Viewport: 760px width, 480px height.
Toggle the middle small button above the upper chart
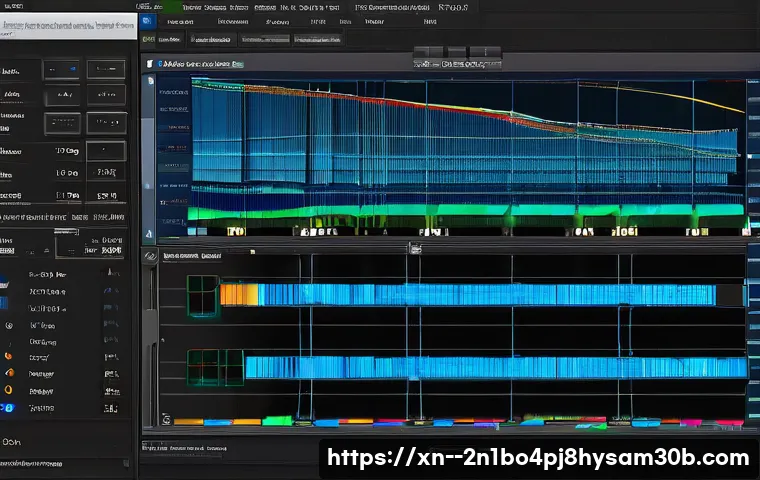456,54
